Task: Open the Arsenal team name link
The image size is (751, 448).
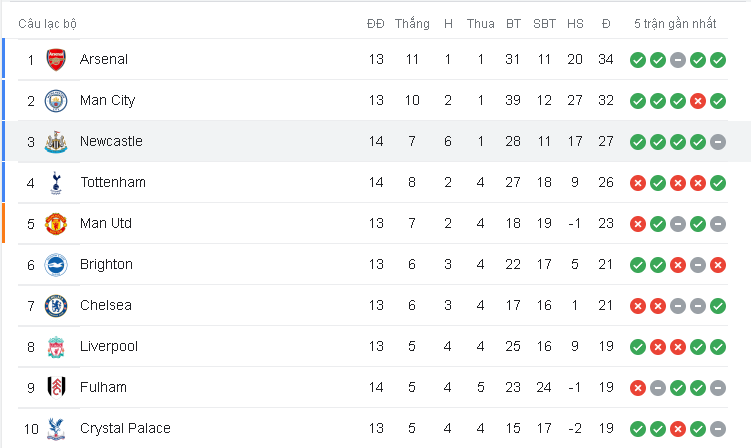Action: point(104,59)
